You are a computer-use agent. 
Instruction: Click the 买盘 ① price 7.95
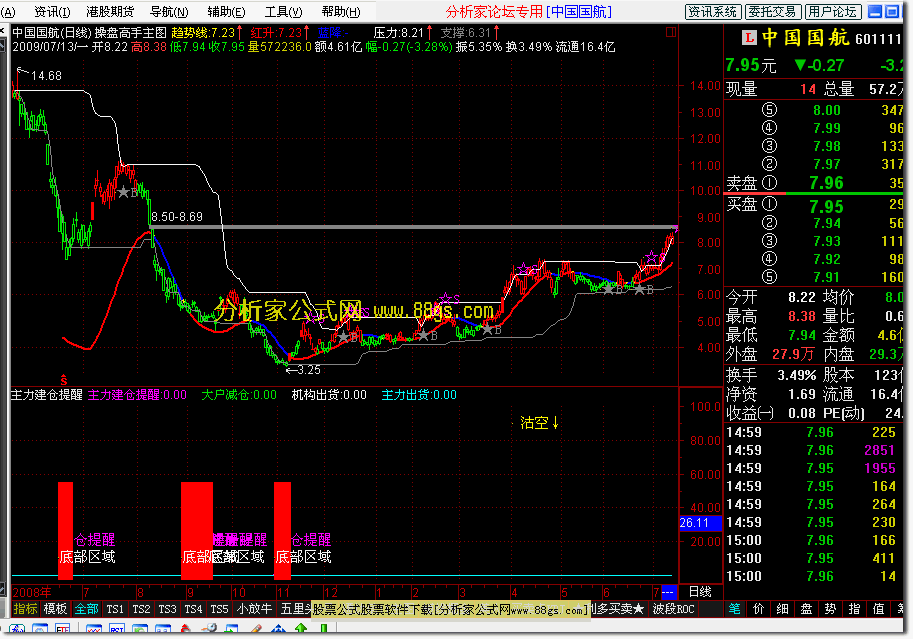(826, 206)
